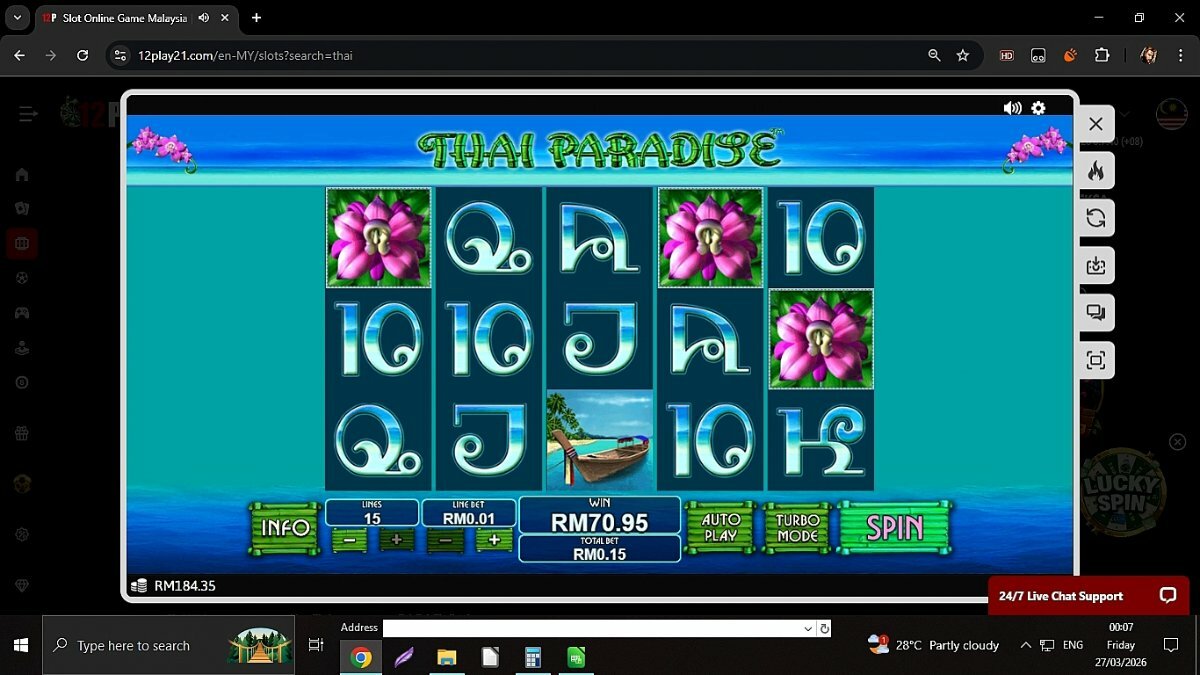Open chat icon in game side panel
The image size is (1200, 675).
pyautogui.click(x=1096, y=313)
